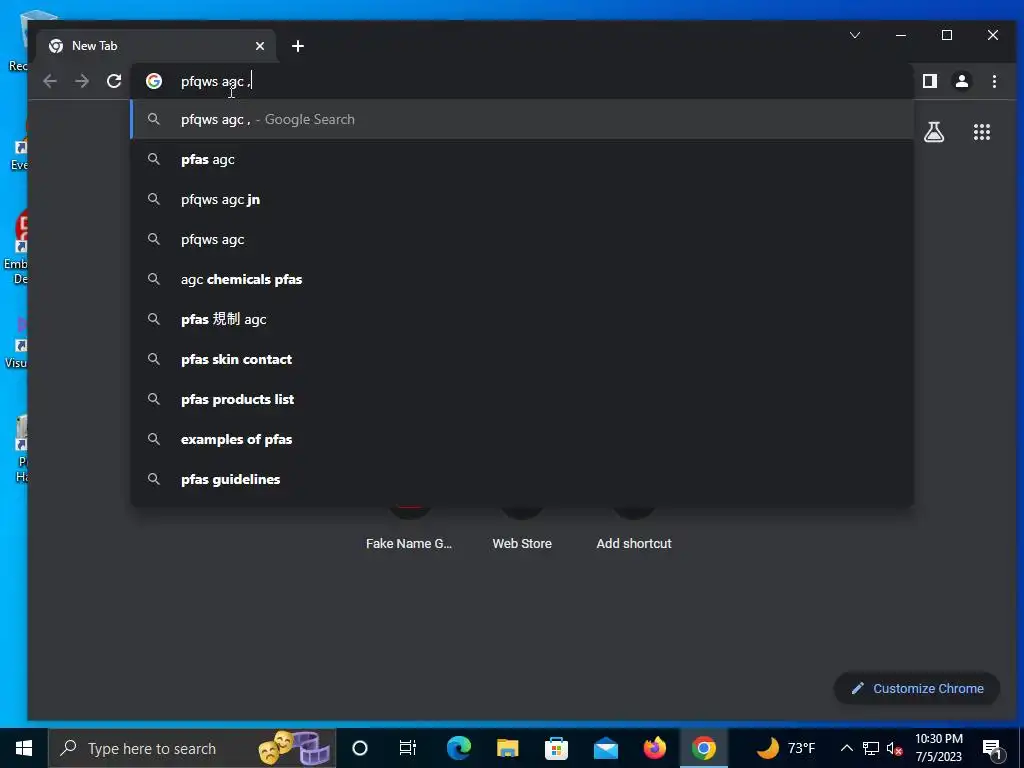This screenshot has height=768, width=1024.
Task: Open the Web Store shortcut
Action: coord(522,529)
